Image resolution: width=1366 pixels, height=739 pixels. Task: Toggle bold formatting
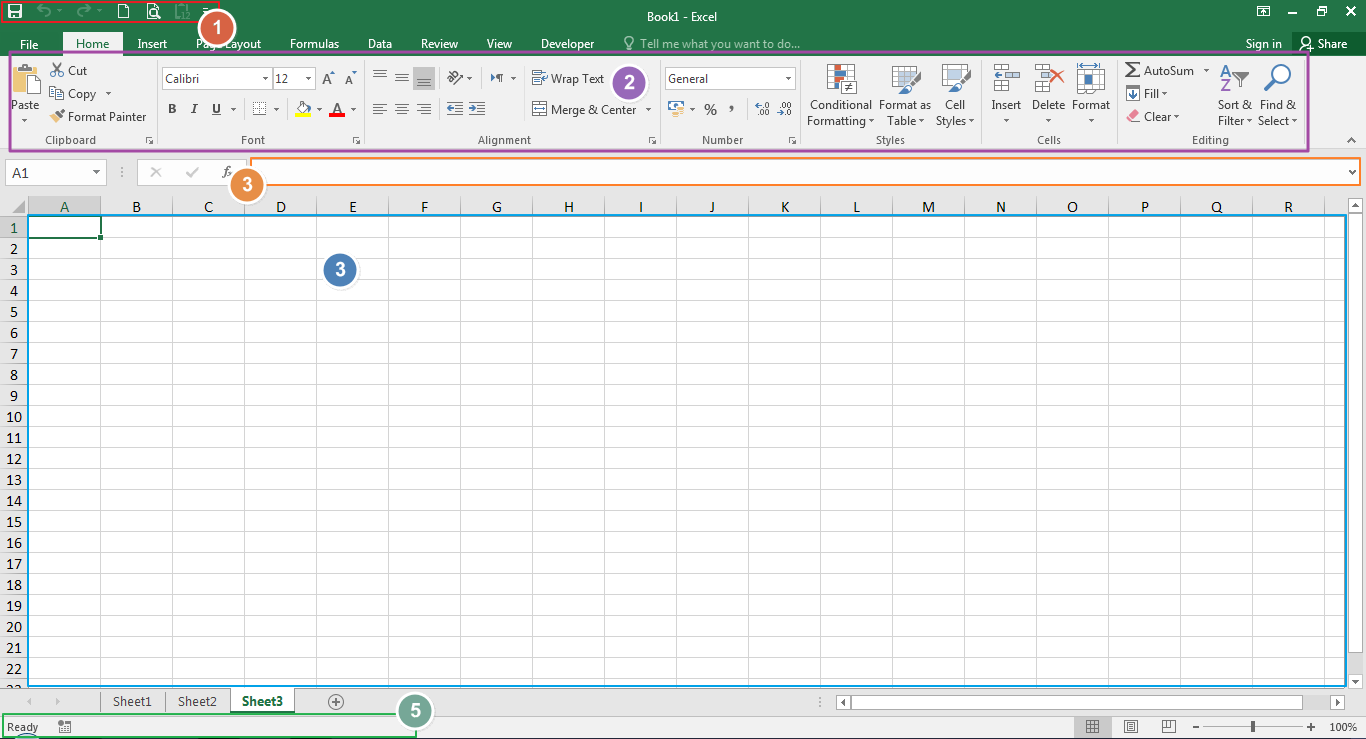pos(172,109)
